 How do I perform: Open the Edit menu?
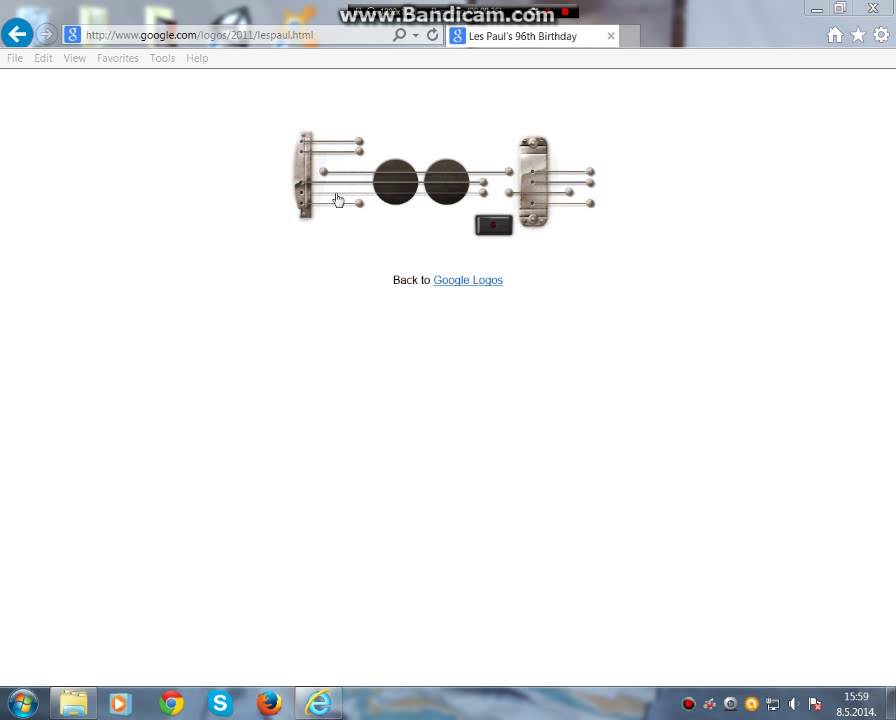[43, 58]
